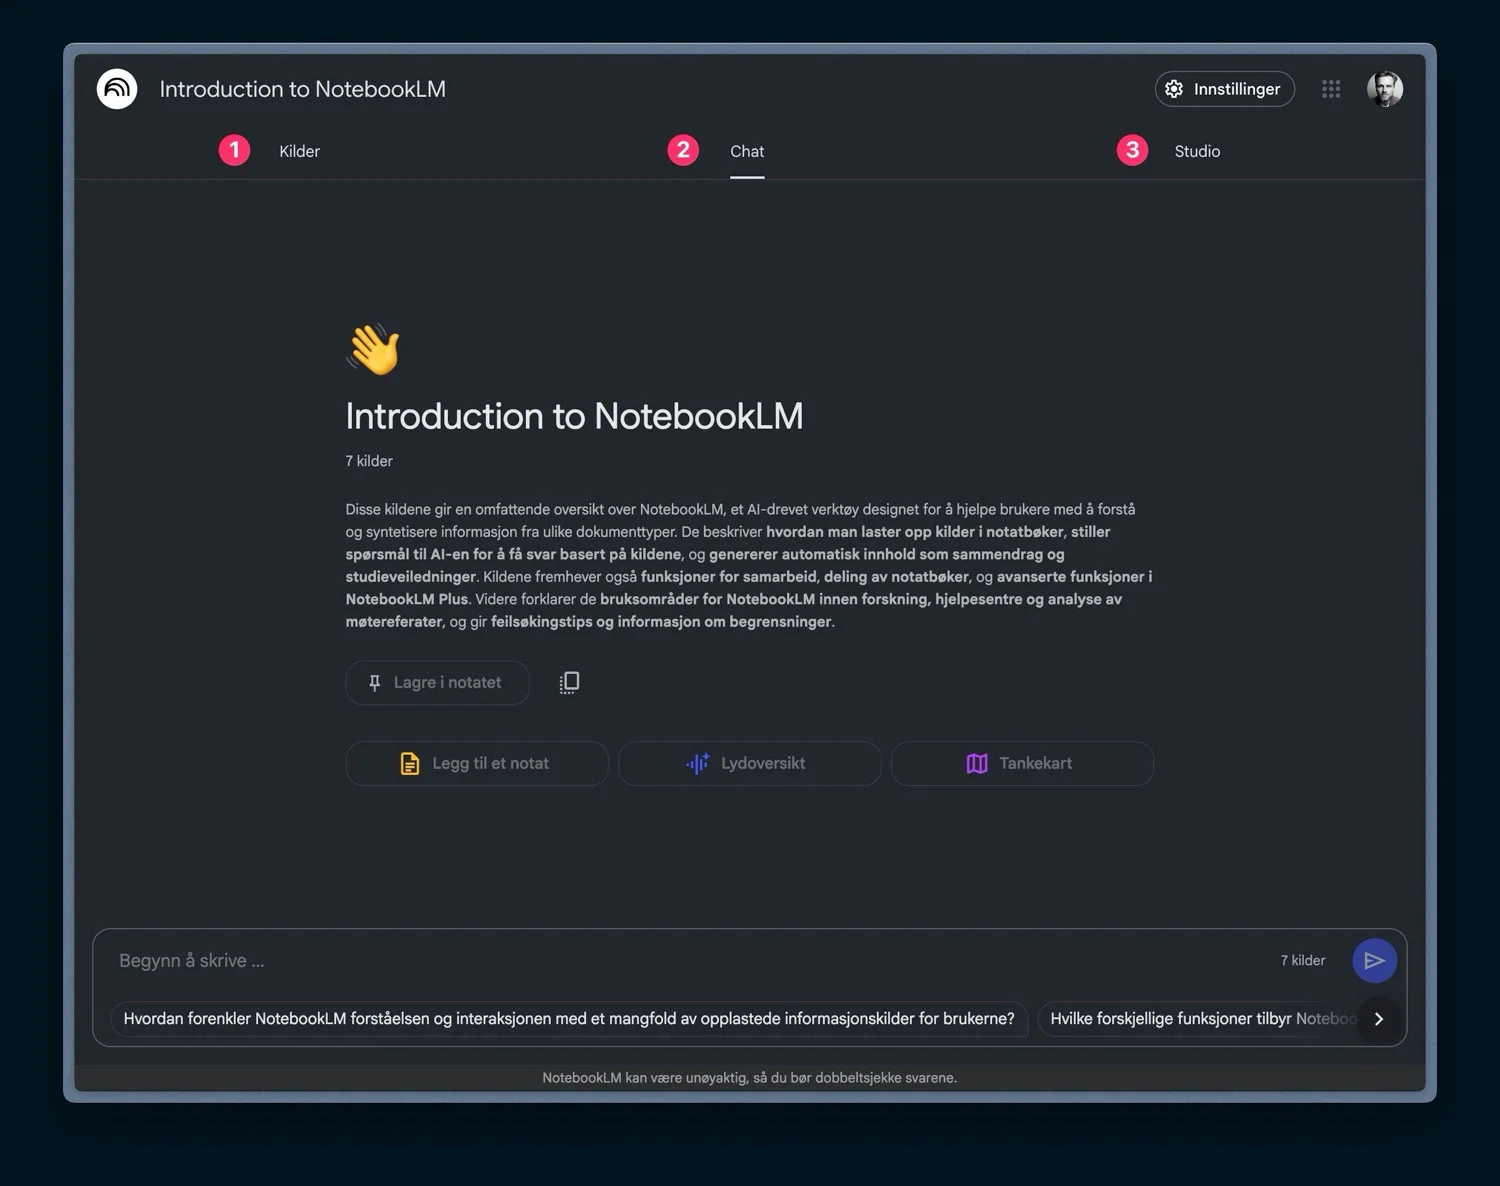Create a Tankekart mind map

[x=1022, y=763]
